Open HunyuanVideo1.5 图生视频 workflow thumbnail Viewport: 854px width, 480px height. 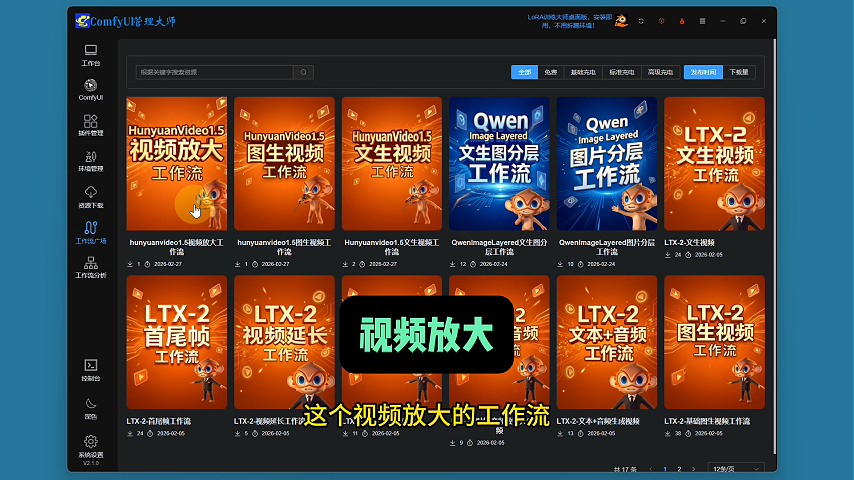coord(284,163)
